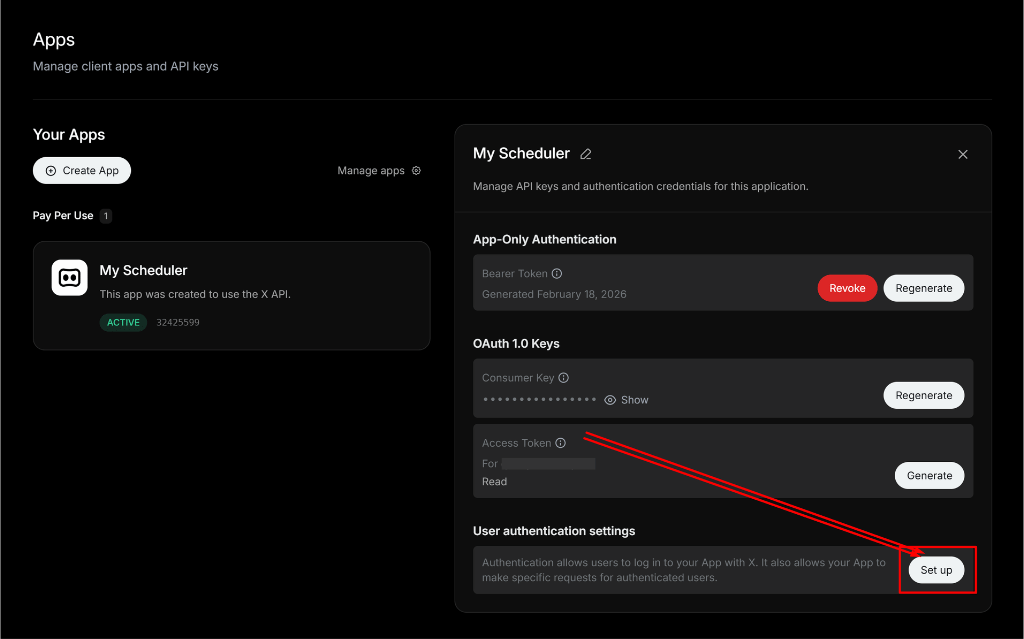The height and width of the screenshot is (639, 1024).
Task: Click the My Scheduler robot app icon
Action: [69, 277]
